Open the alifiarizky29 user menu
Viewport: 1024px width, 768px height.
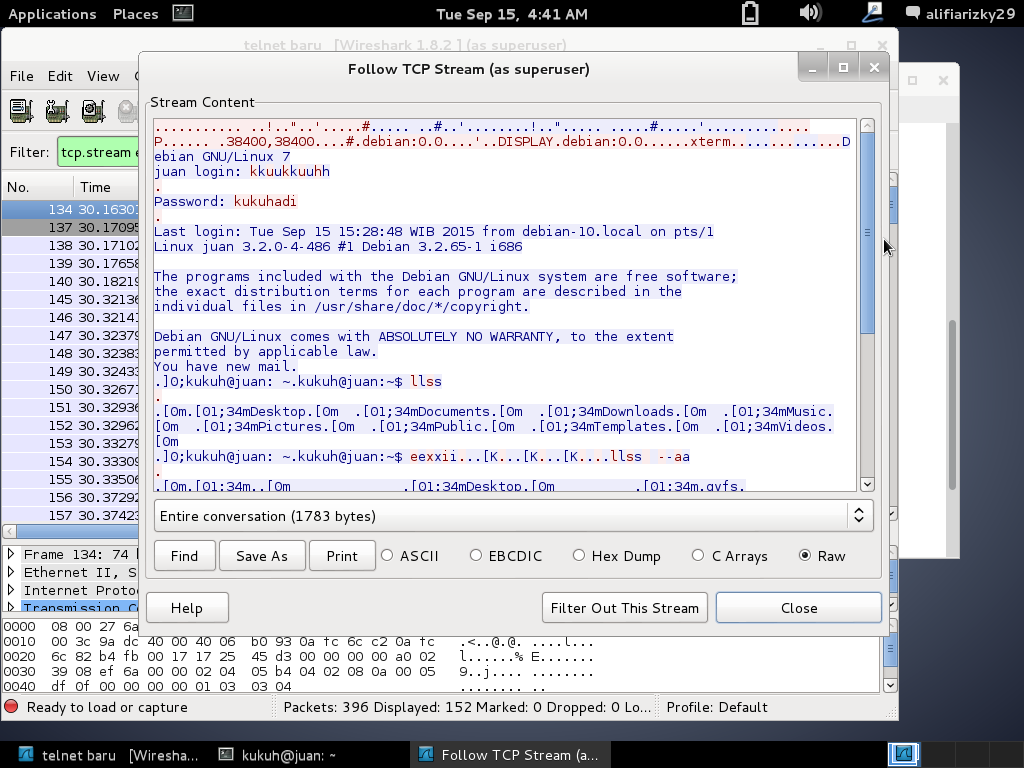(960, 14)
